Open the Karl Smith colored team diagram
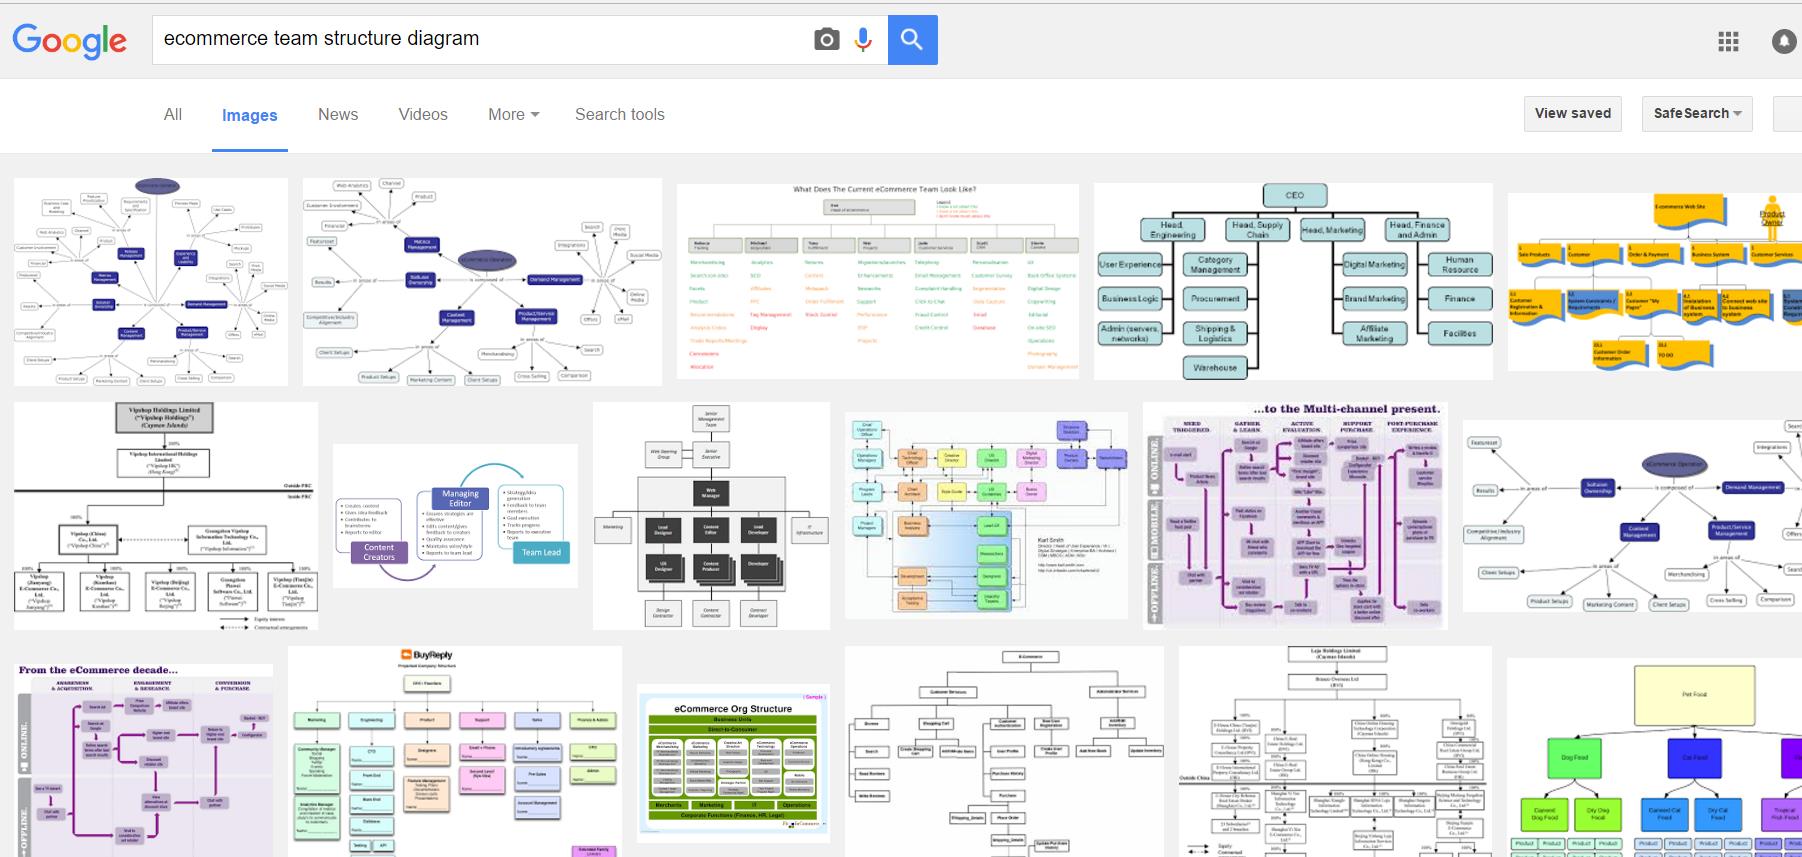The image size is (1802, 857). 986,516
